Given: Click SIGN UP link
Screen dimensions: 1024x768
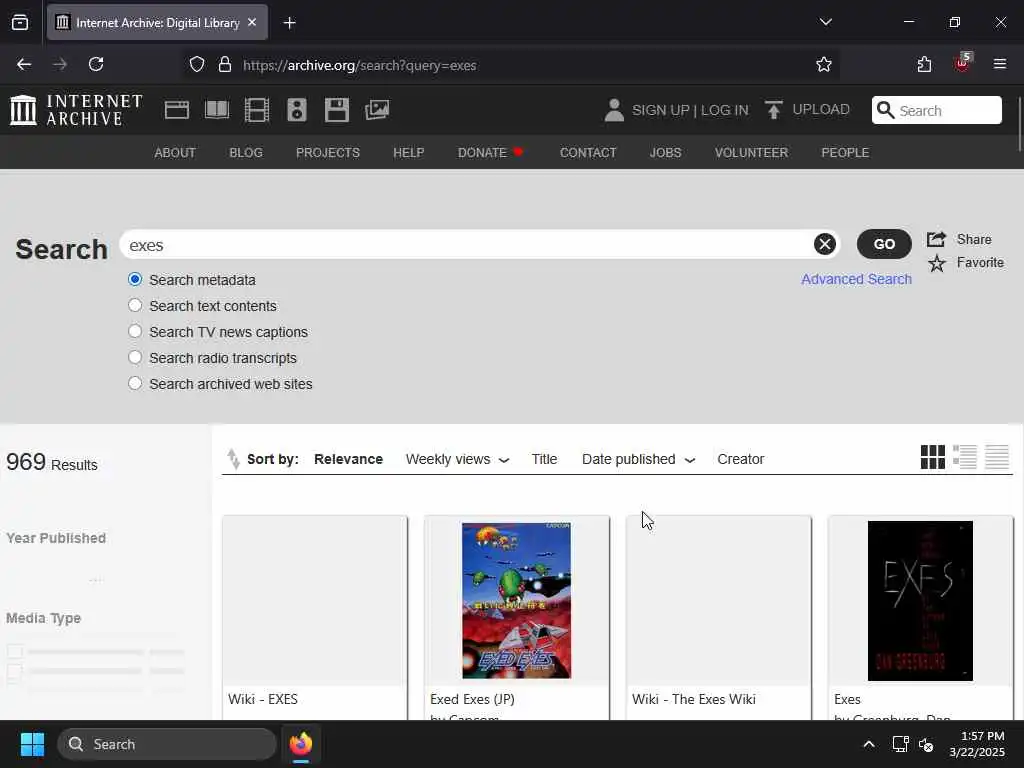Looking at the screenshot, I should [x=660, y=110].
